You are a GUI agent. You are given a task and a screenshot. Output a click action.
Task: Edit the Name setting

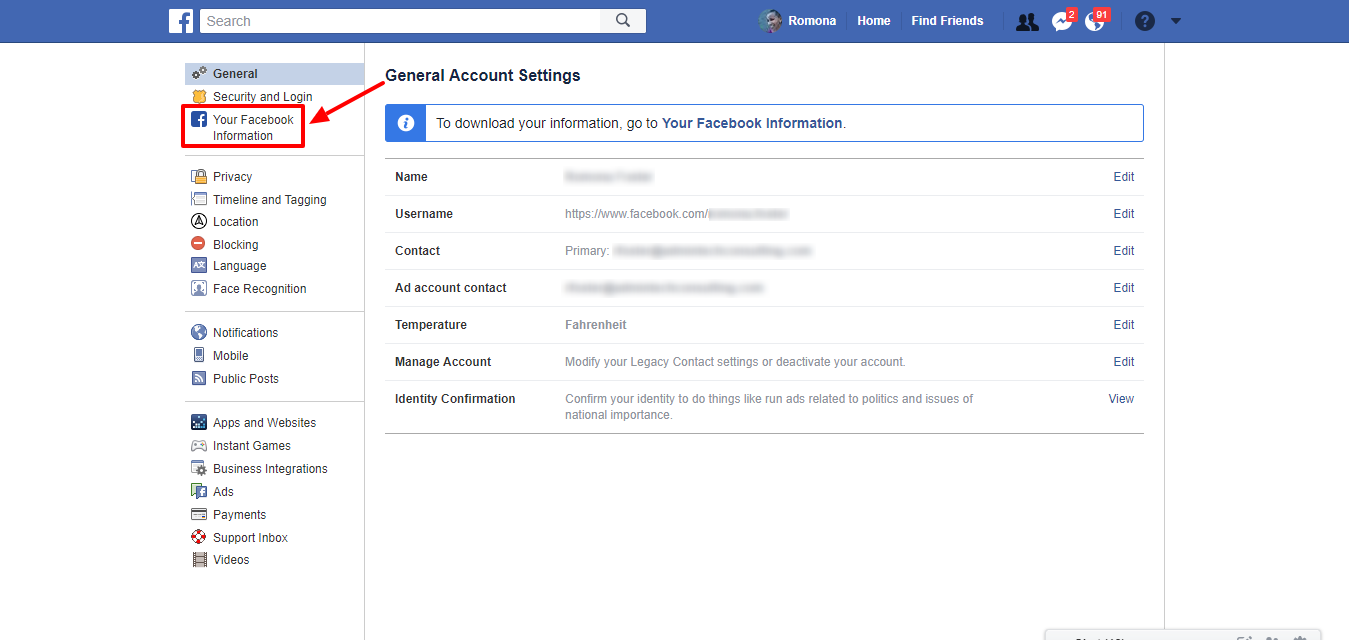point(1124,177)
